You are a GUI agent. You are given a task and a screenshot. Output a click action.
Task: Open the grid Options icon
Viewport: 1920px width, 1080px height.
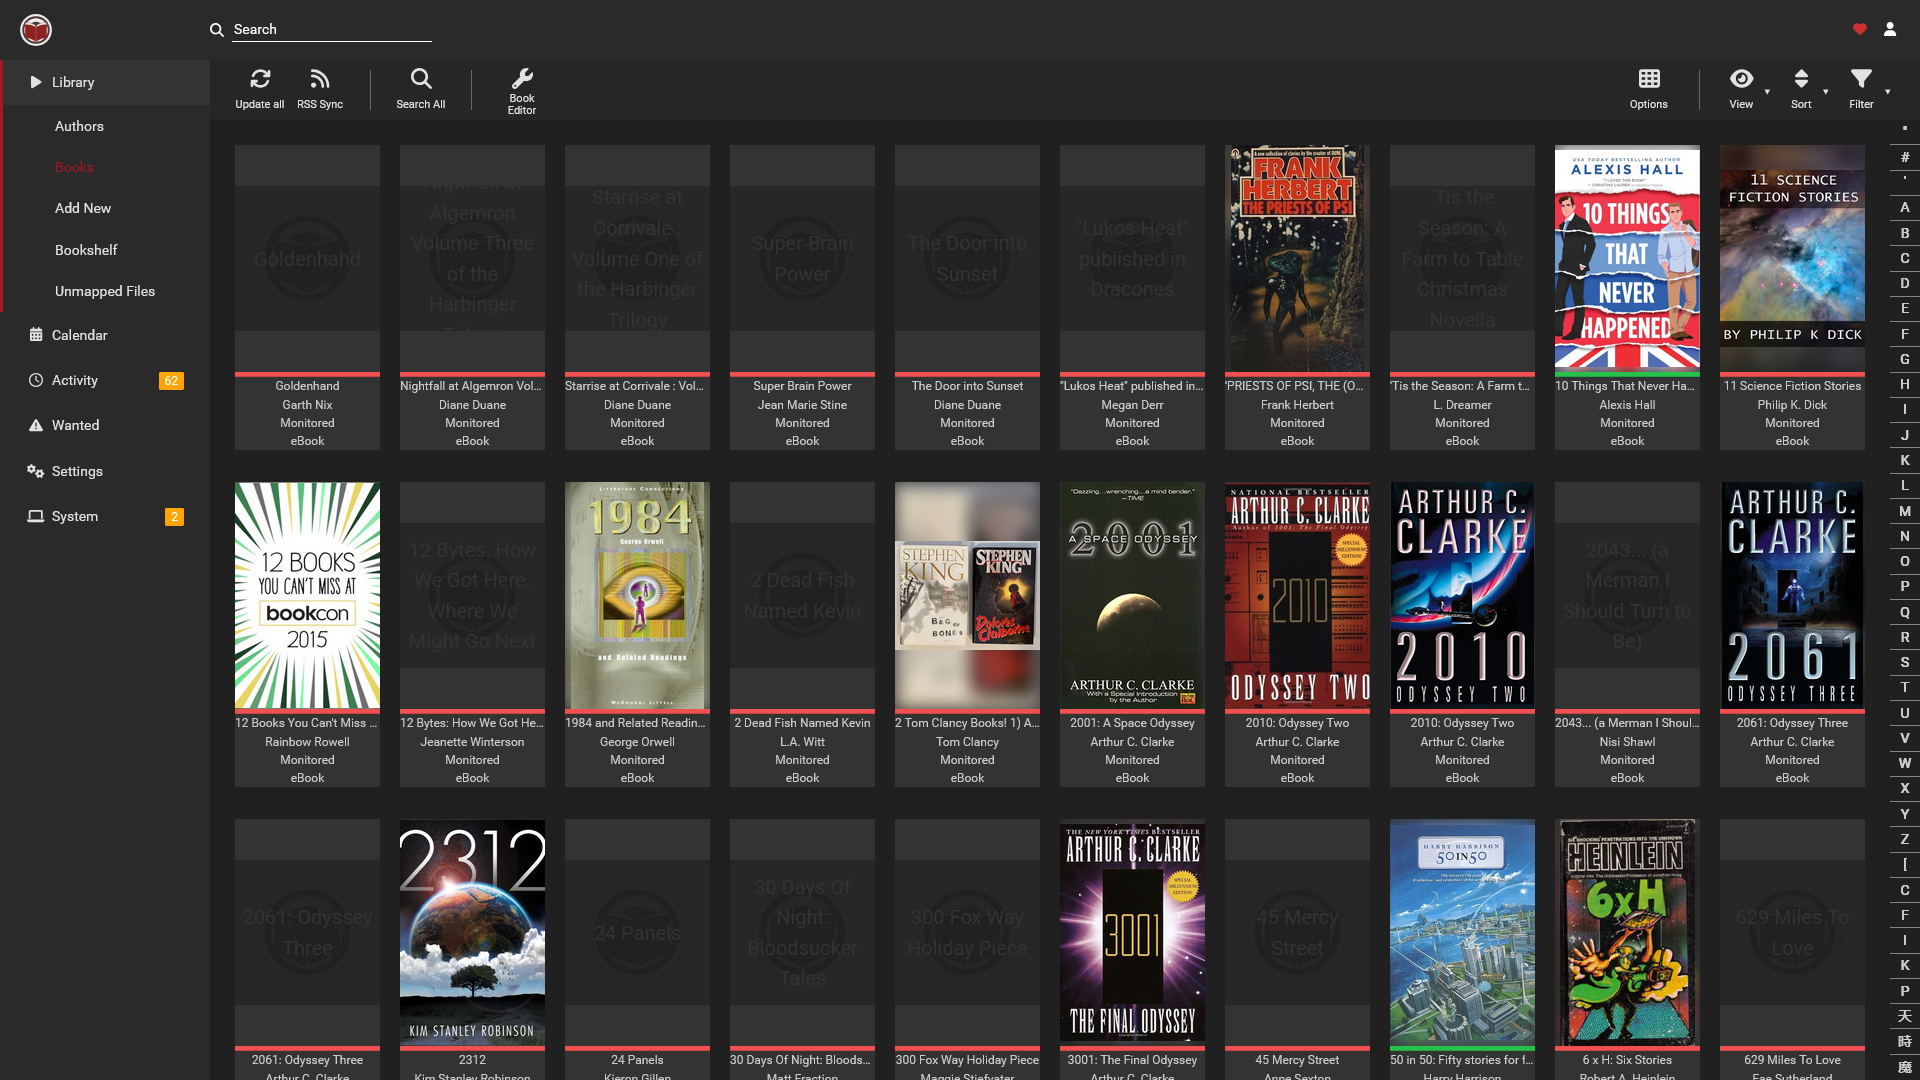click(x=1649, y=79)
